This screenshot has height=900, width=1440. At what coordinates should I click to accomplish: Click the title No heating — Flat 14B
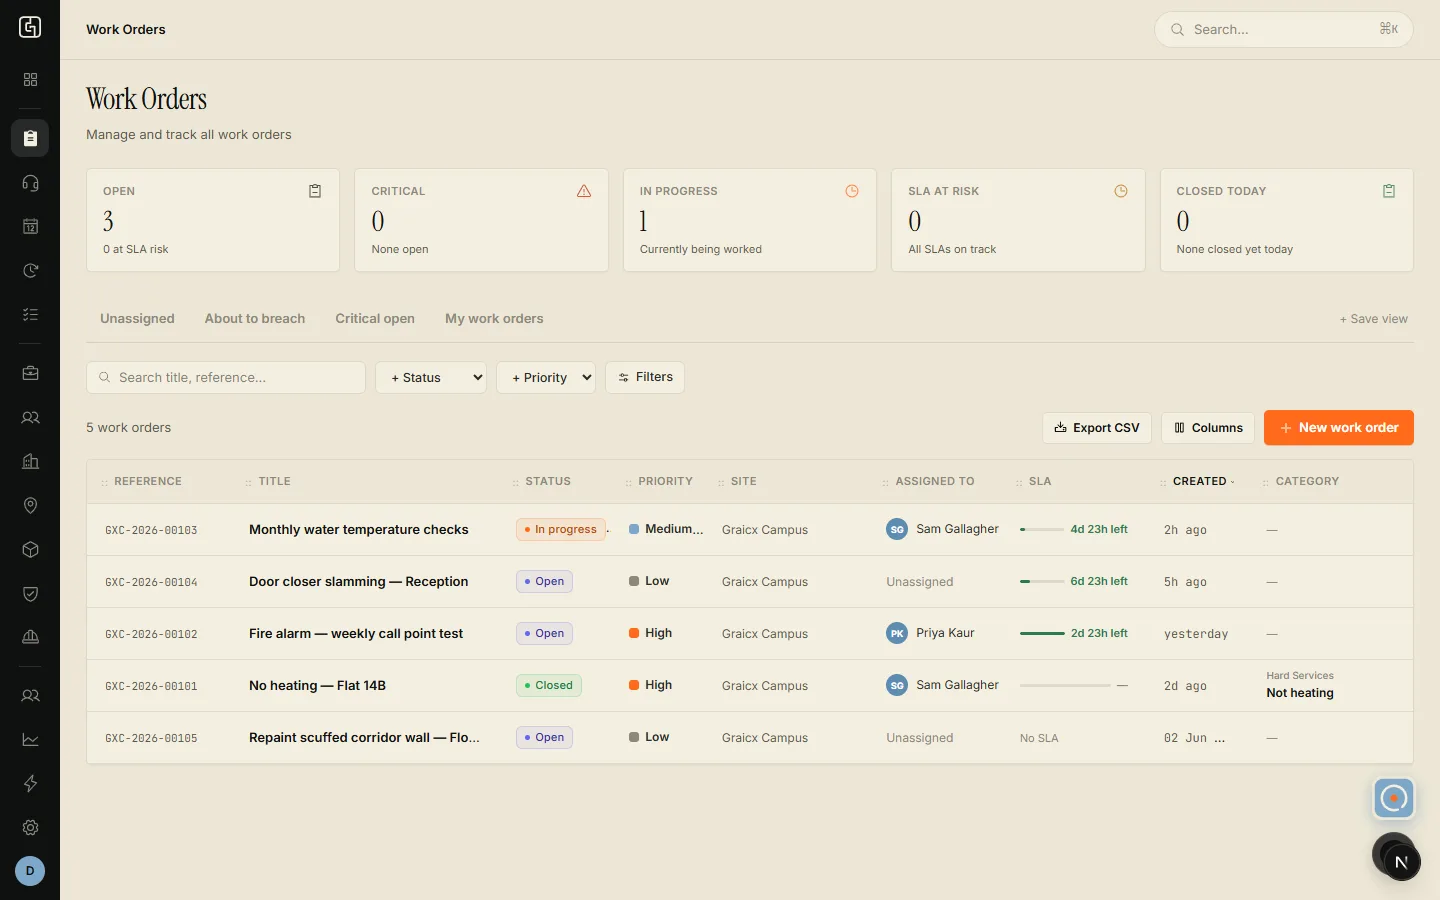click(x=317, y=686)
